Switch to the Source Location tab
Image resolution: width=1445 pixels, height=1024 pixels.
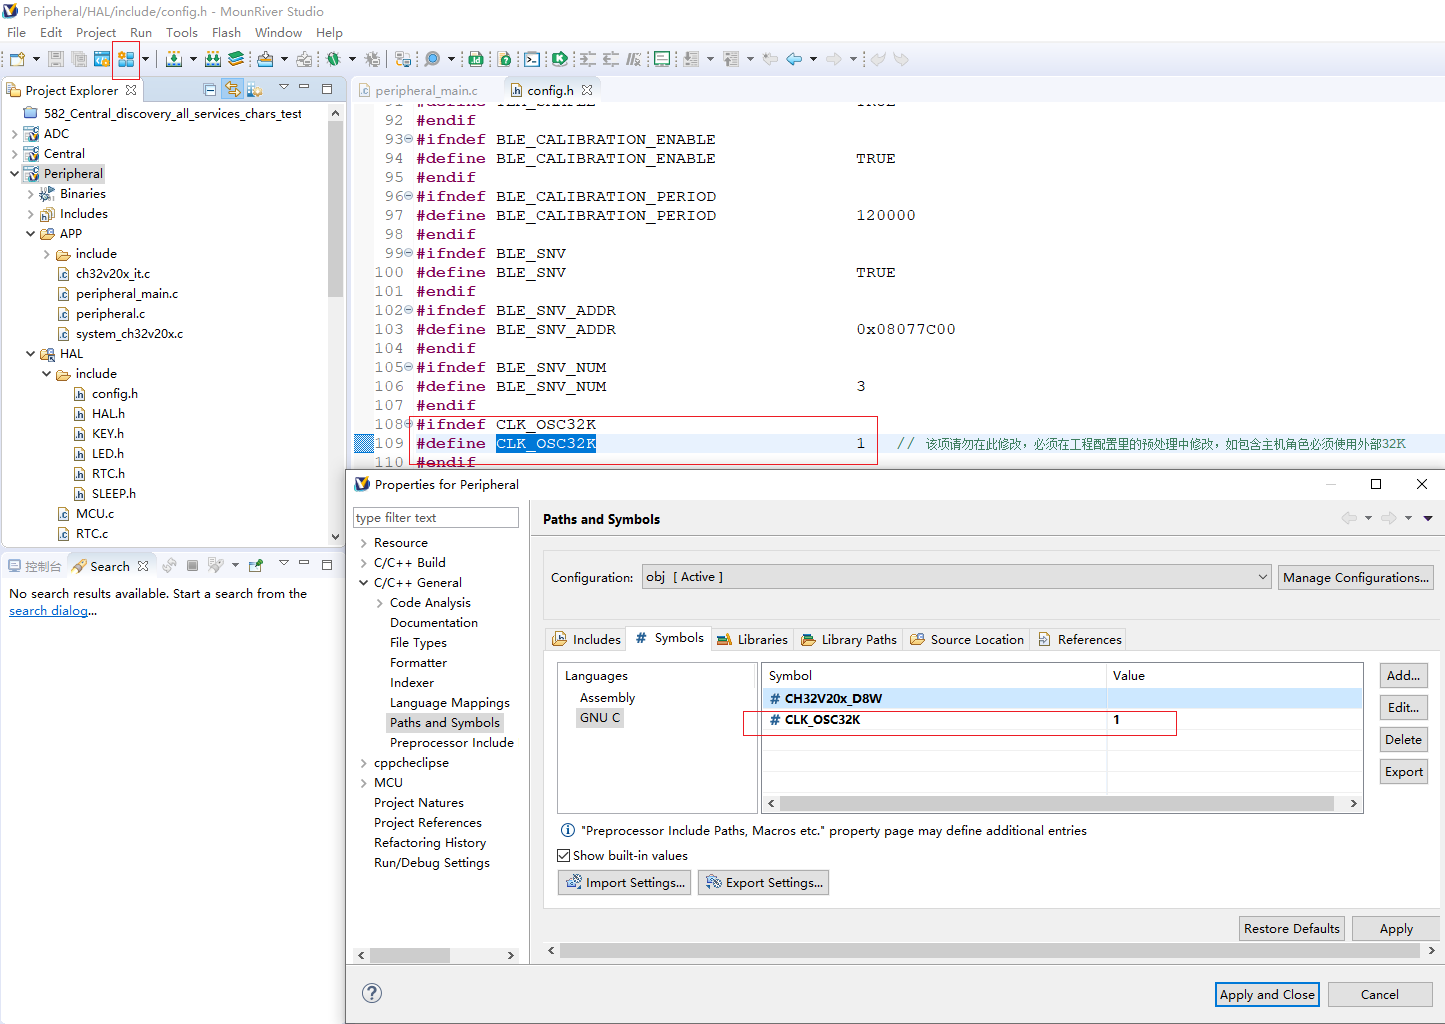[x=967, y=639]
